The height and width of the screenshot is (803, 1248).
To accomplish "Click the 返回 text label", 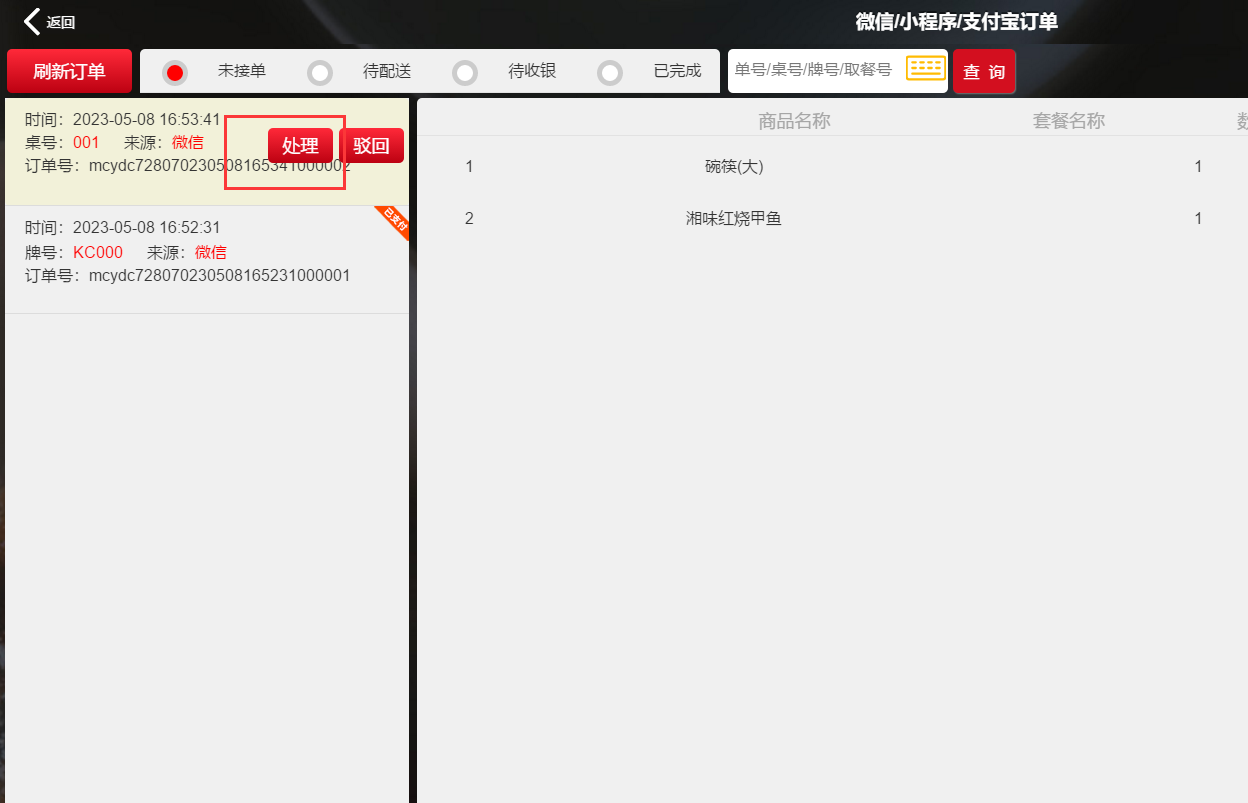I will (x=61, y=23).
